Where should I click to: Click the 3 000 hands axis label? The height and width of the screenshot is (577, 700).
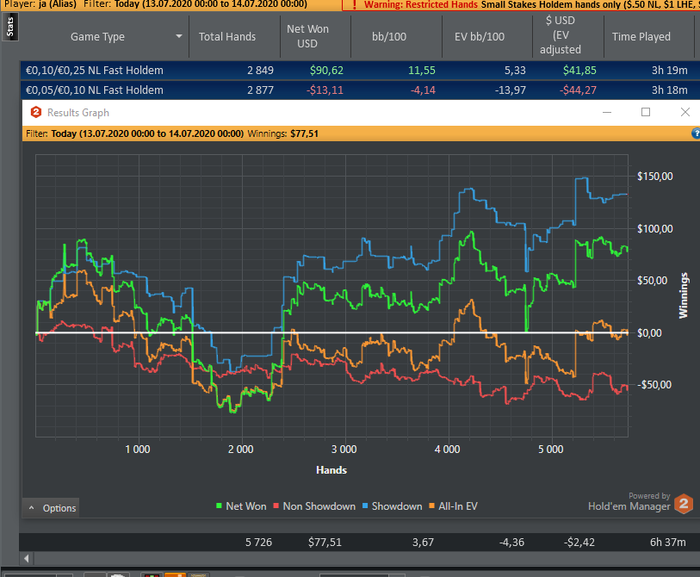[x=344, y=449]
